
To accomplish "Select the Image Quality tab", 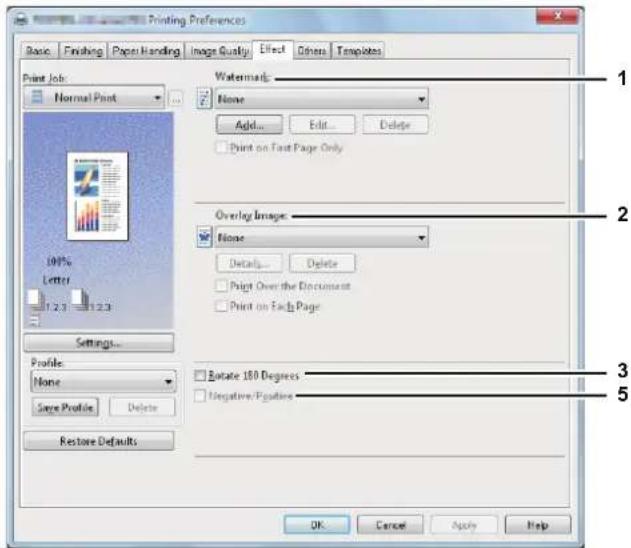I will click(219, 51).
